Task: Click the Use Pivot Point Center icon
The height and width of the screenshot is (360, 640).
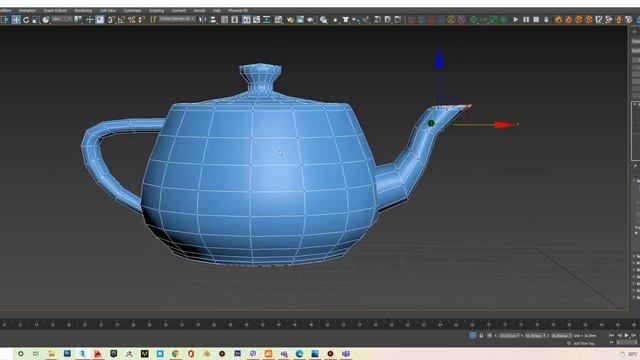Action: click(x=78, y=20)
